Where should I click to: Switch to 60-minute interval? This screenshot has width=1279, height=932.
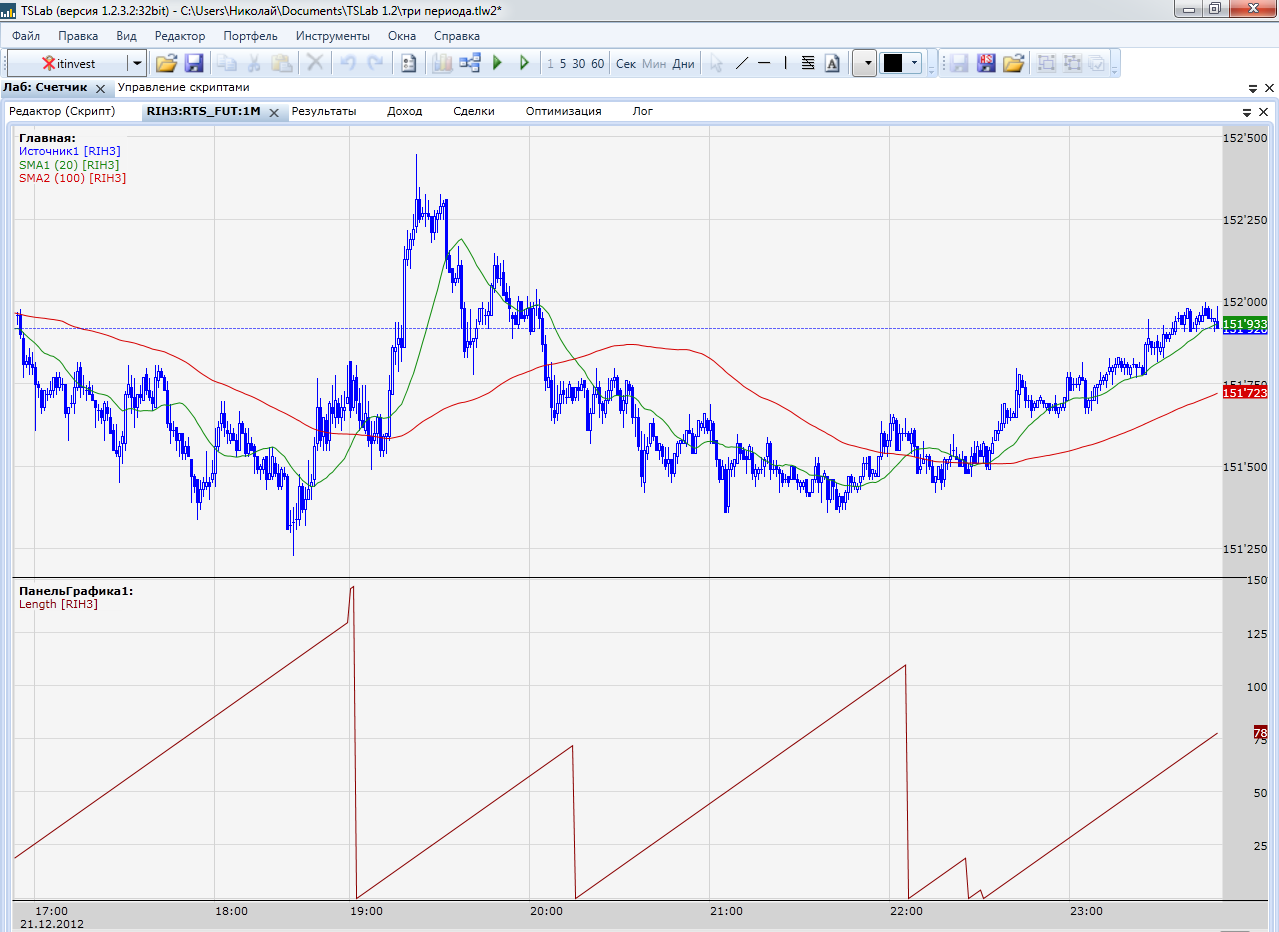597,63
